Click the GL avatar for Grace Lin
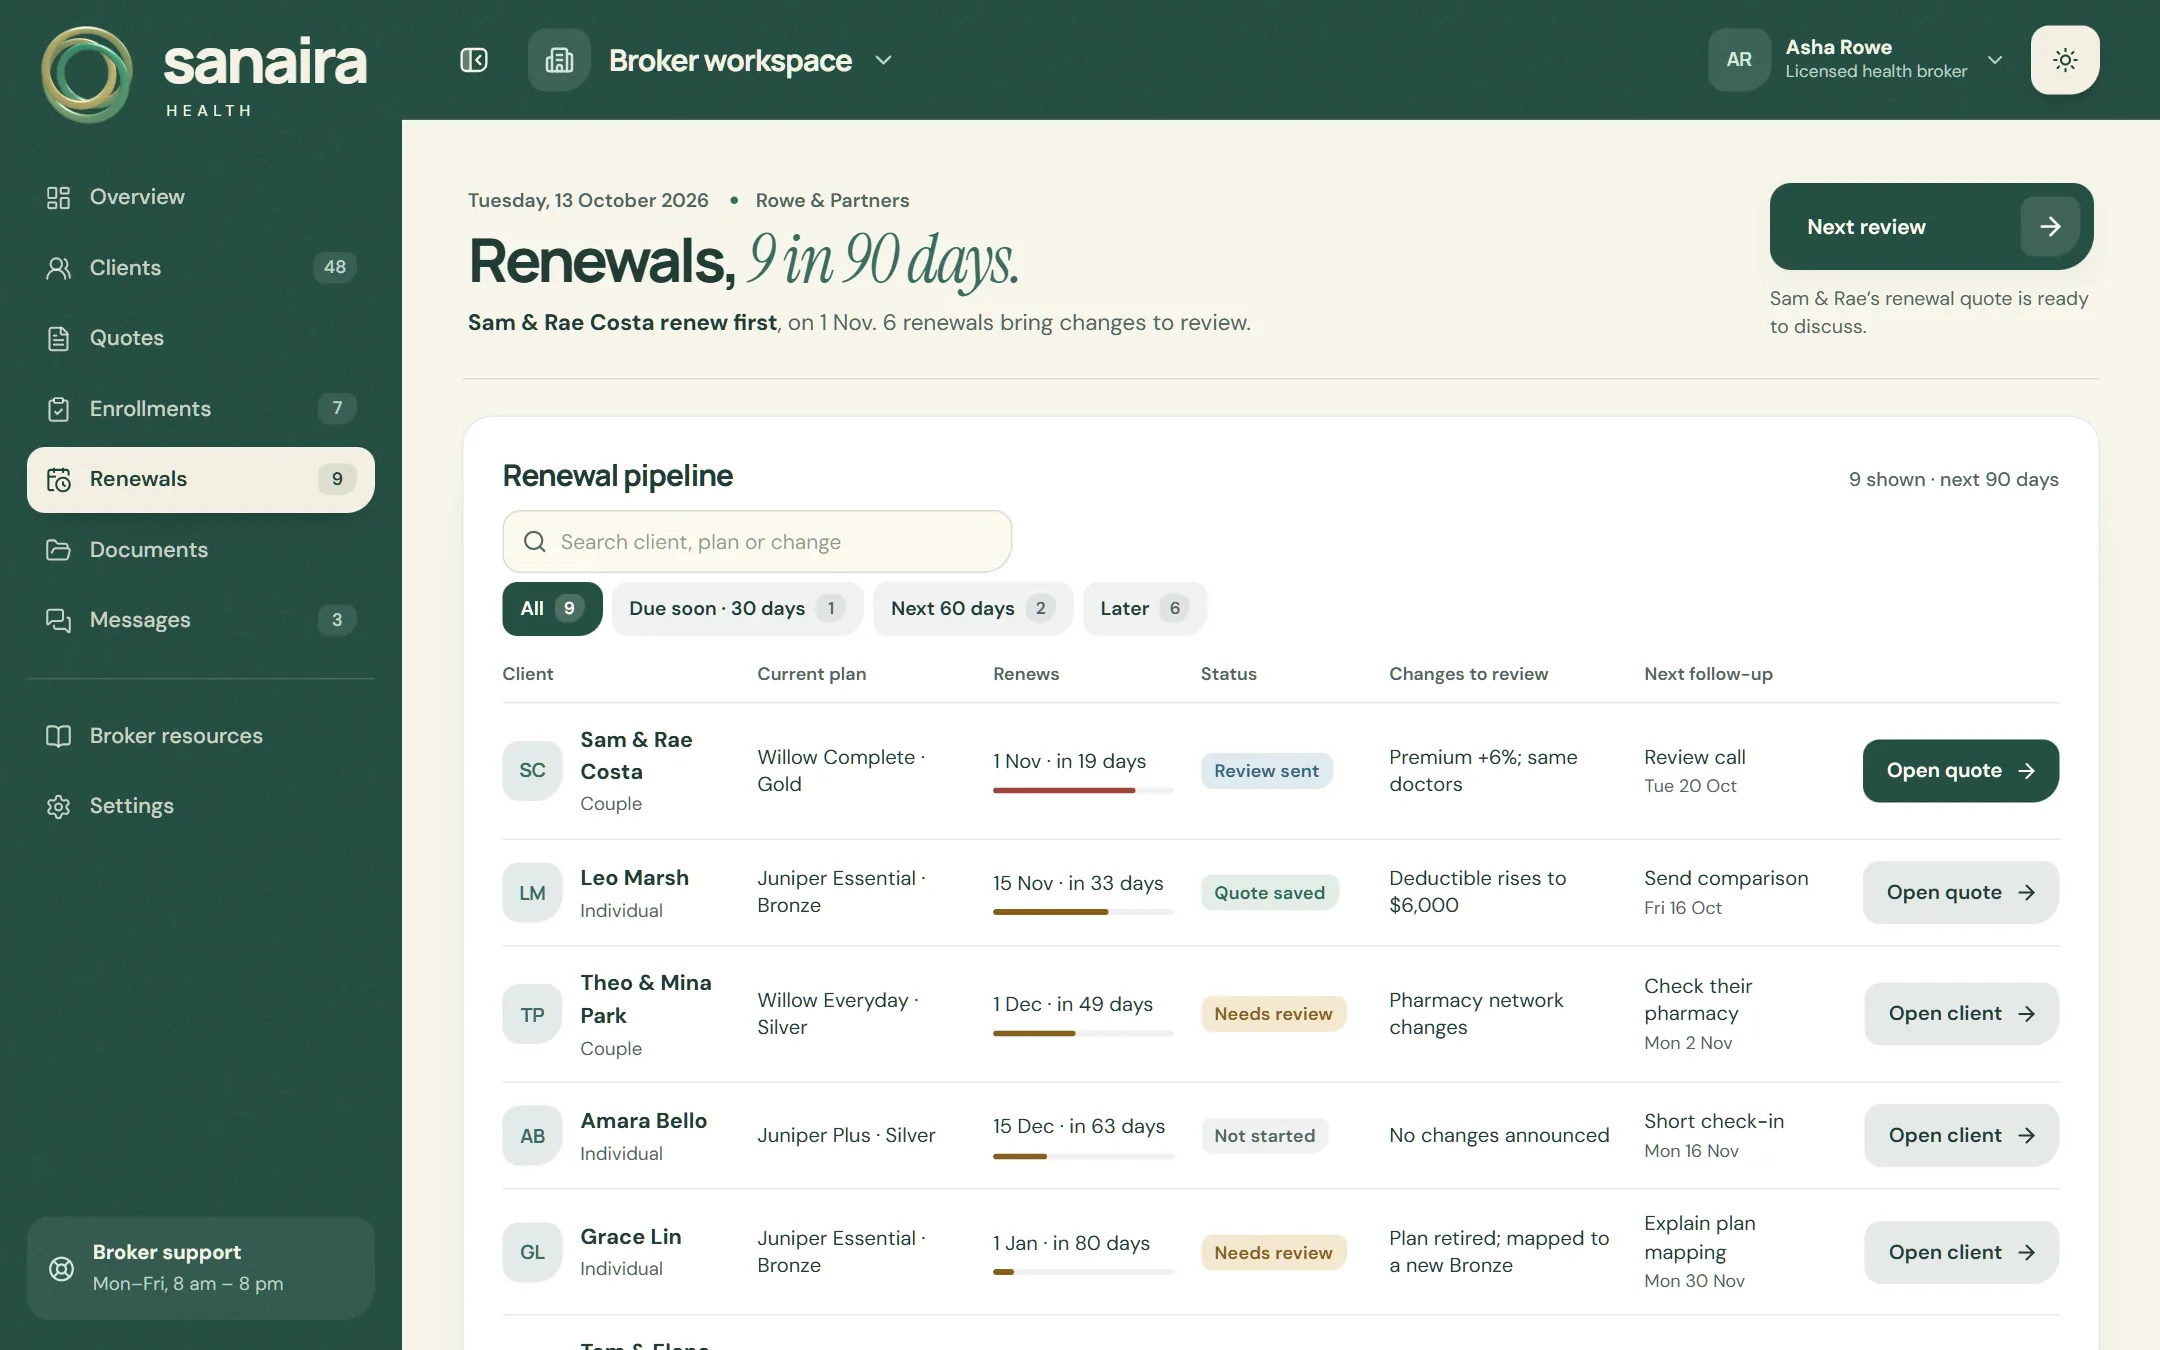Viewport: 2160px width, 1350px height. [x=532, y=1252]
